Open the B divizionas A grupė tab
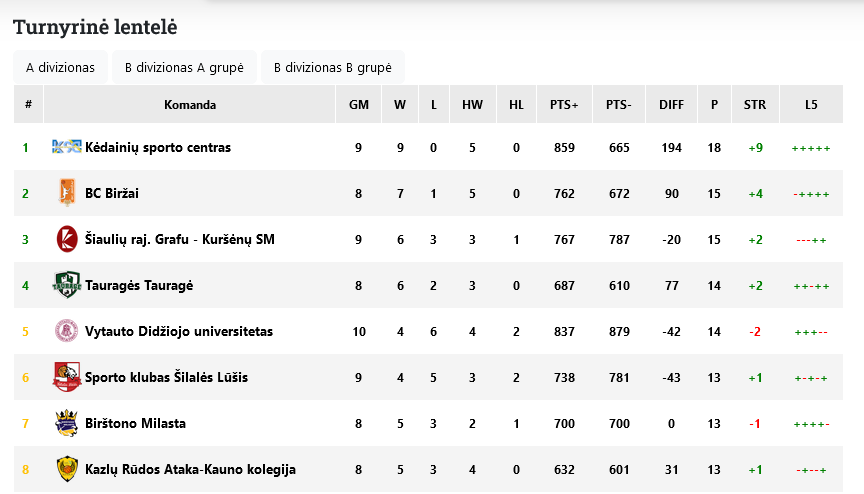The image size is (864, 494). tap(185, 67)
